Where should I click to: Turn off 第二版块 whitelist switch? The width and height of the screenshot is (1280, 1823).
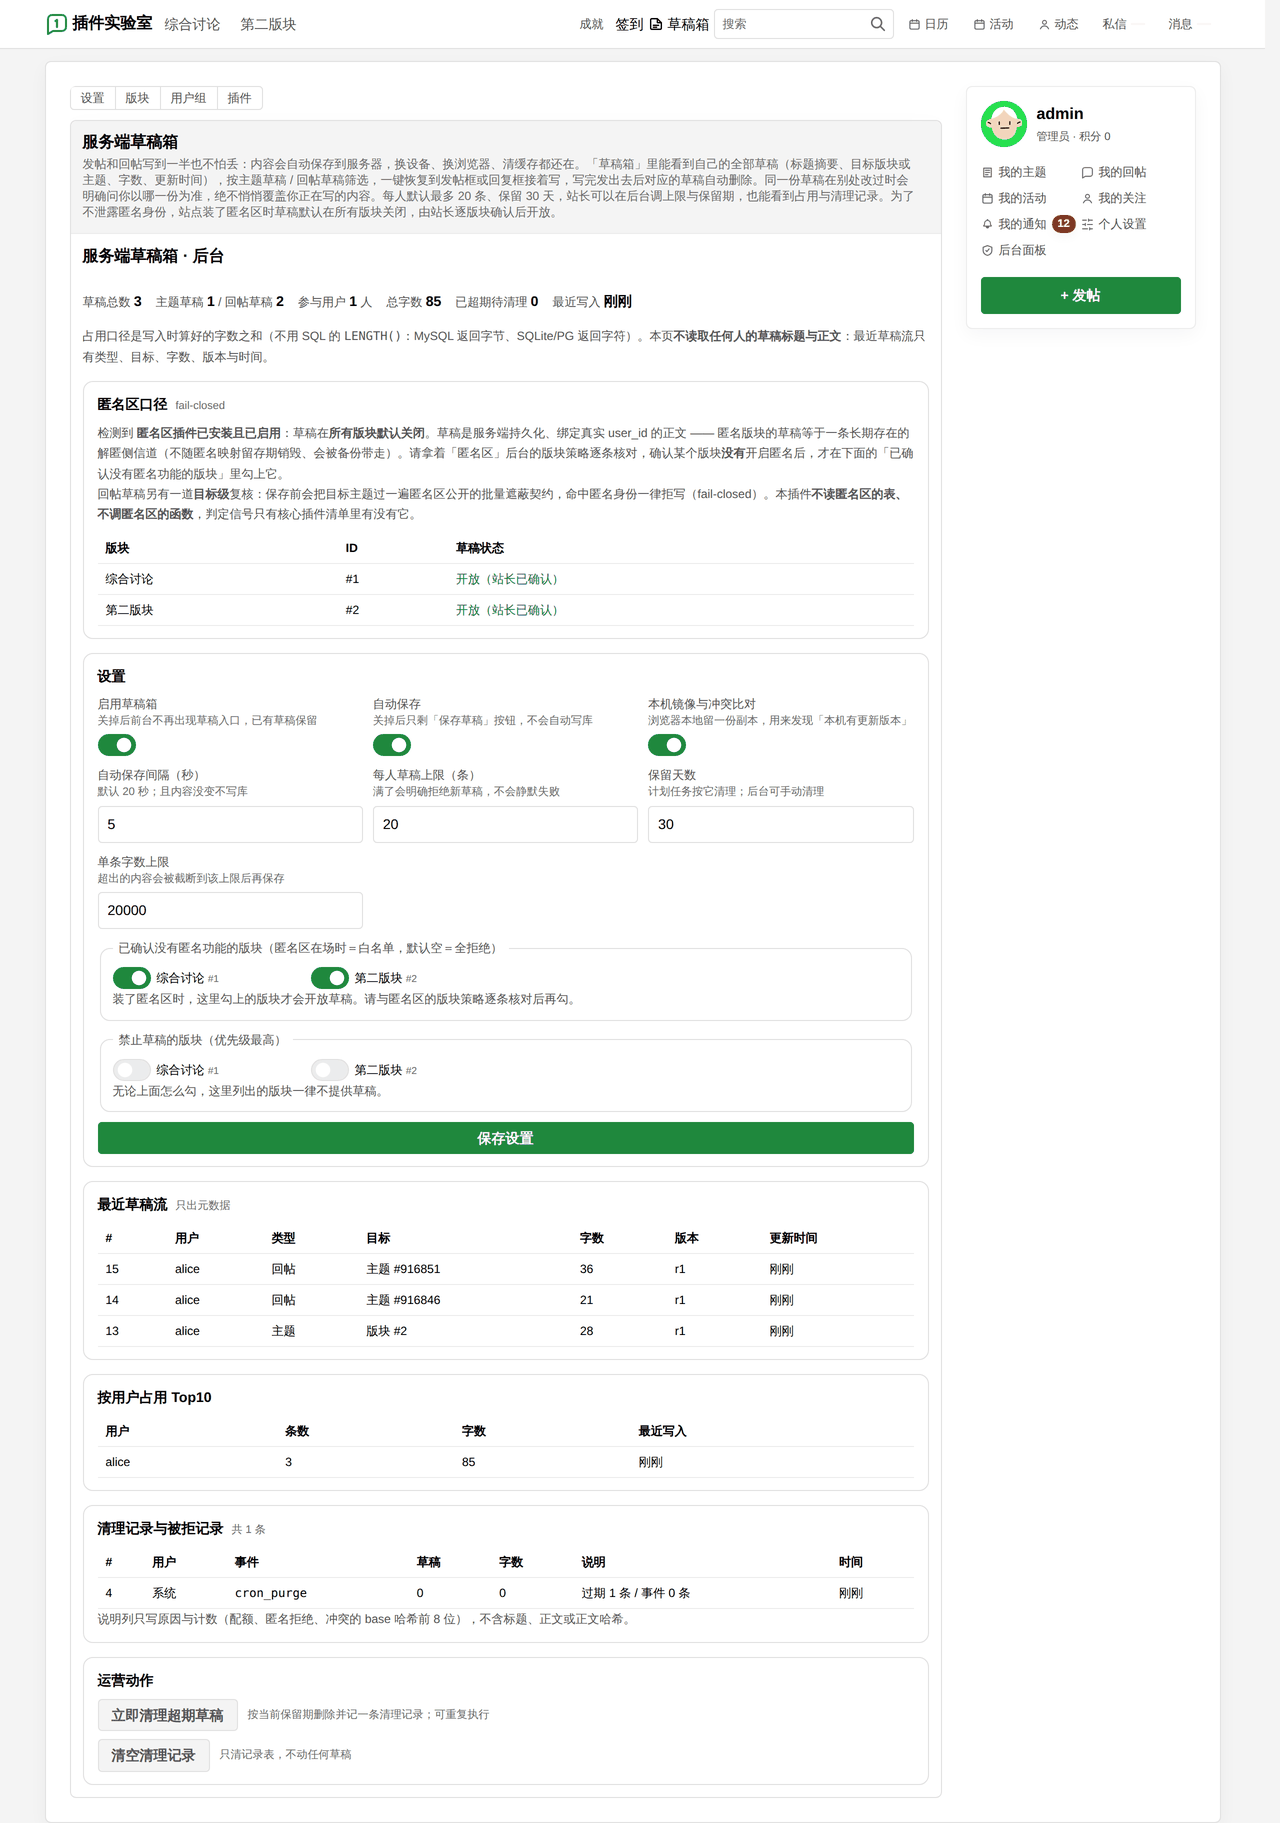click(330, 978)
